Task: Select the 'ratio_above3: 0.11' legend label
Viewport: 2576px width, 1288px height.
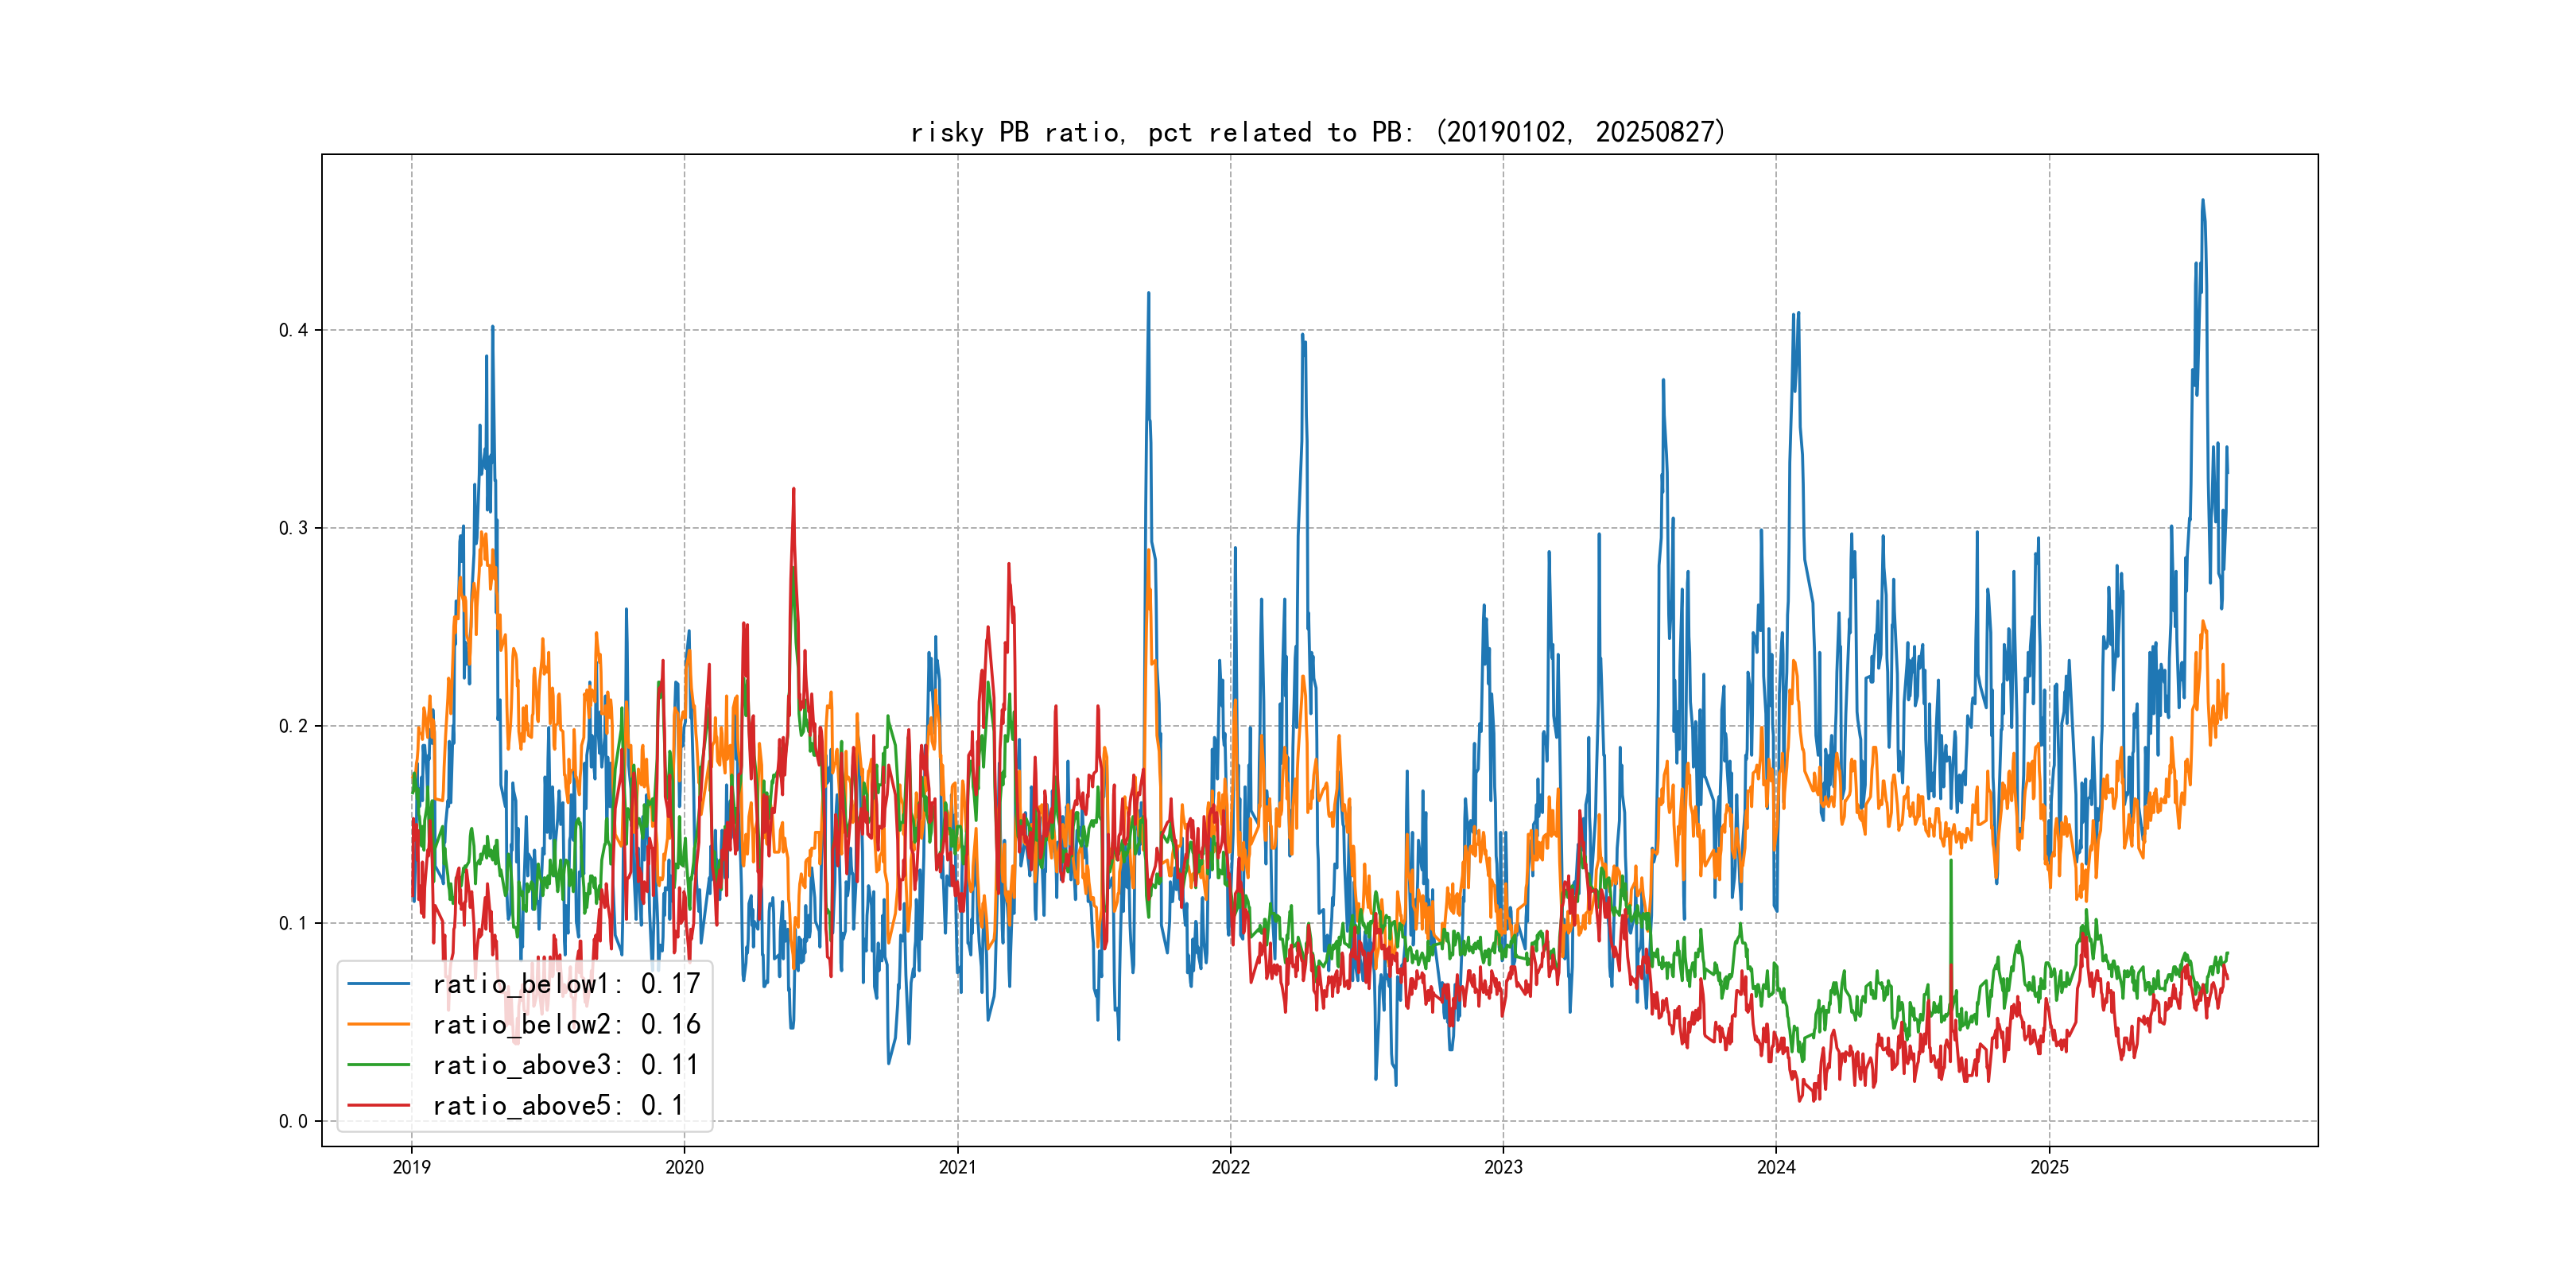Action: (x=566, y=1065)
